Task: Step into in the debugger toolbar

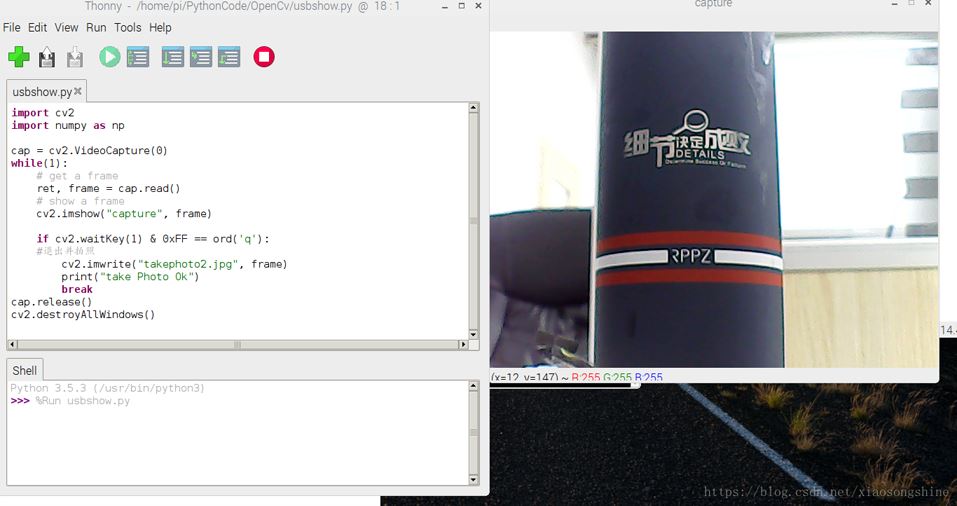Action: coord(201,57)
